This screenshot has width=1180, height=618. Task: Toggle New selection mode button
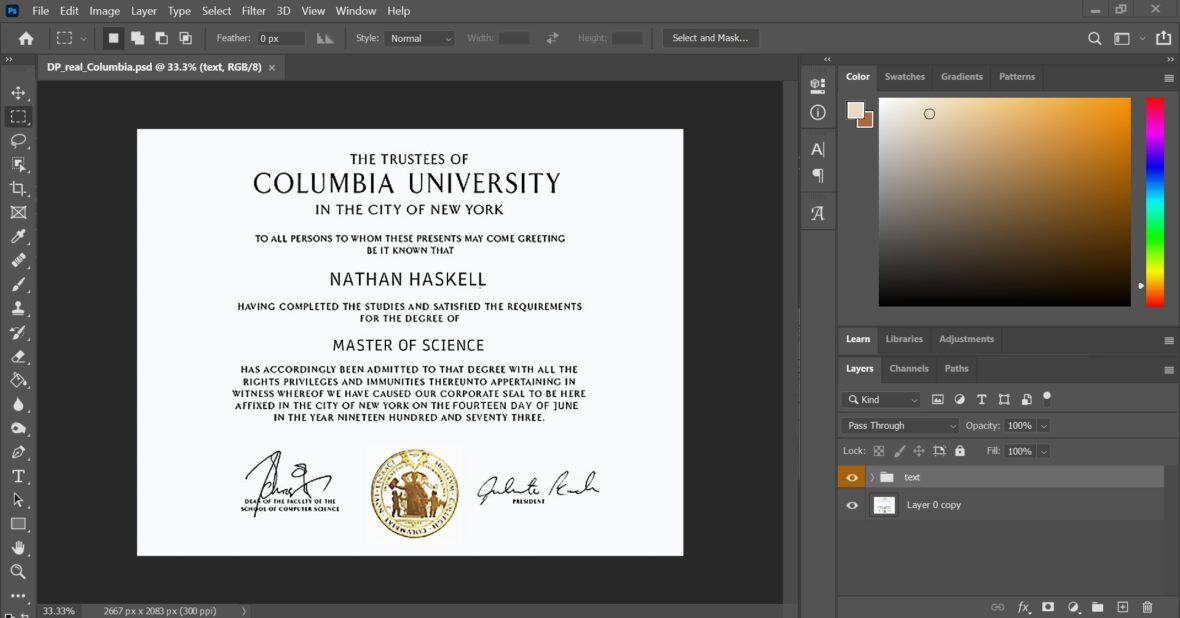113,38
